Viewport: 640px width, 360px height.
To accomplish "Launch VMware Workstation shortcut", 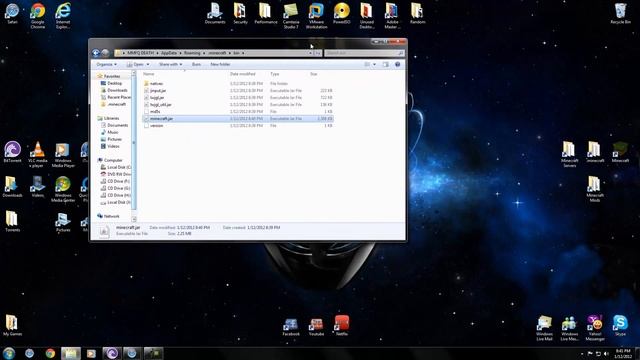I will tap(316, 16).
